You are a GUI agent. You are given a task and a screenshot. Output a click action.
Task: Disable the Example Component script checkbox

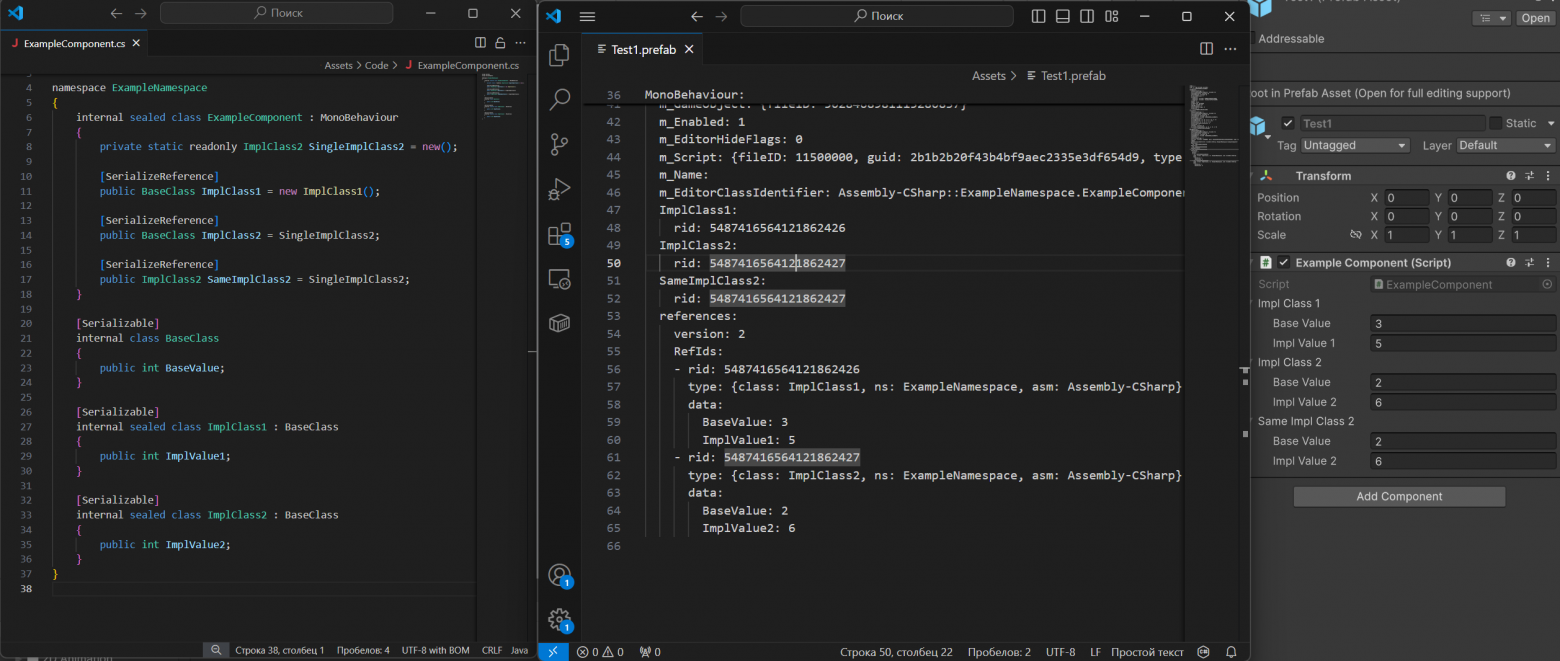coord(1283,263)
